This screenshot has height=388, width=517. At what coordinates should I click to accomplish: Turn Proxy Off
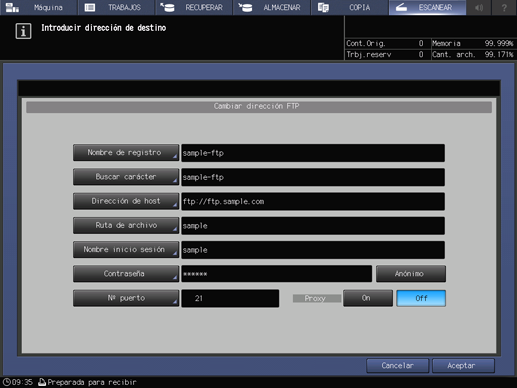point(421,298)
